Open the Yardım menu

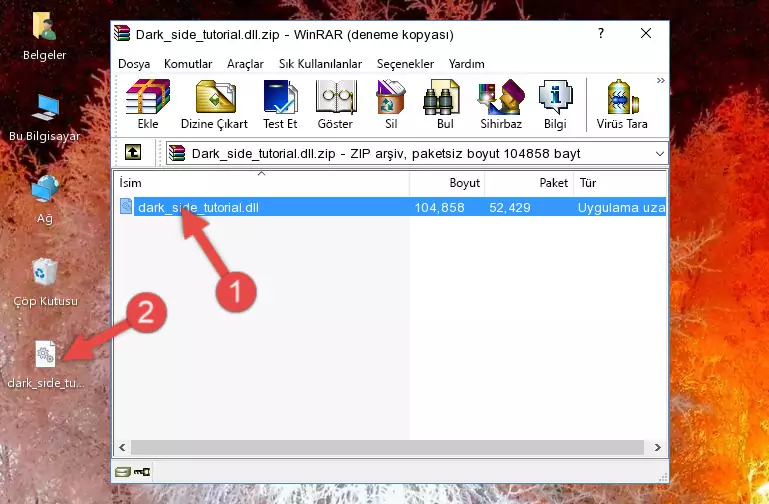tap(466, 64)
